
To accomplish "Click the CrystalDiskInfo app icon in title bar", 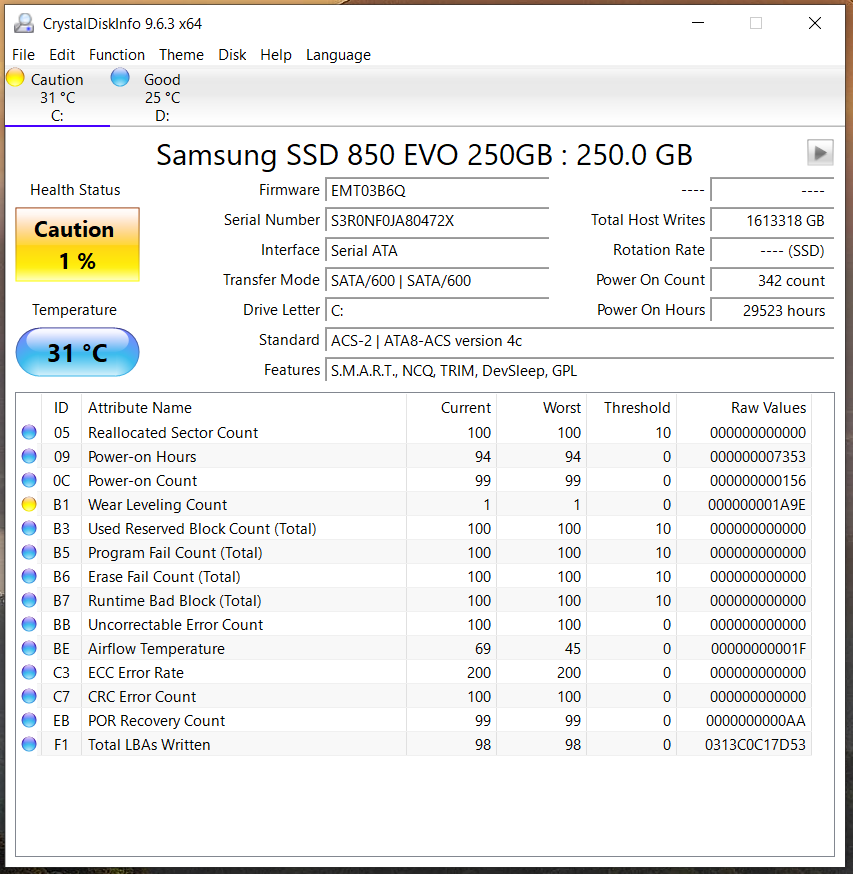I will (x=23, y=23).
